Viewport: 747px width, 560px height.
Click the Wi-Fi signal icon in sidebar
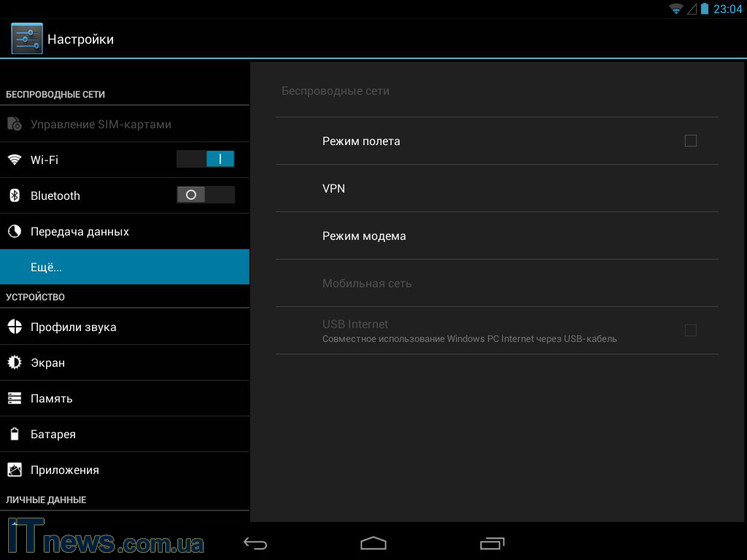(15, 160)
